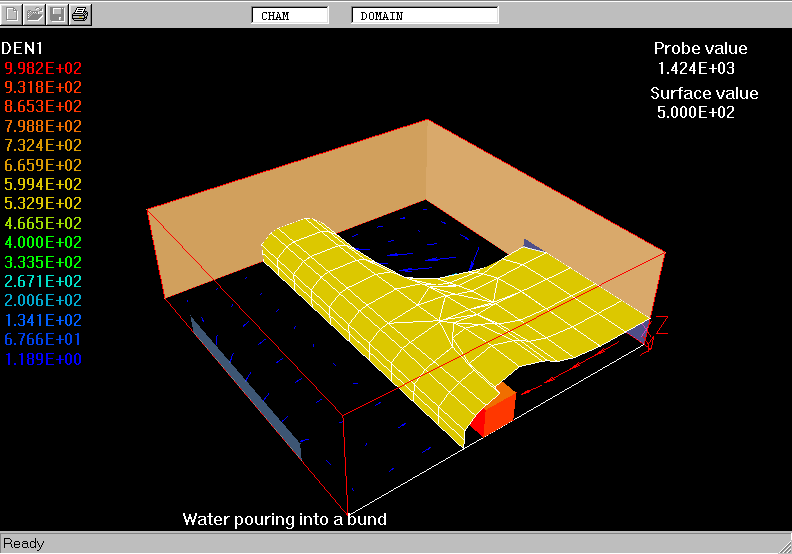
Task: Open a file with the folder icon
Action: click(x=35, y=14)
